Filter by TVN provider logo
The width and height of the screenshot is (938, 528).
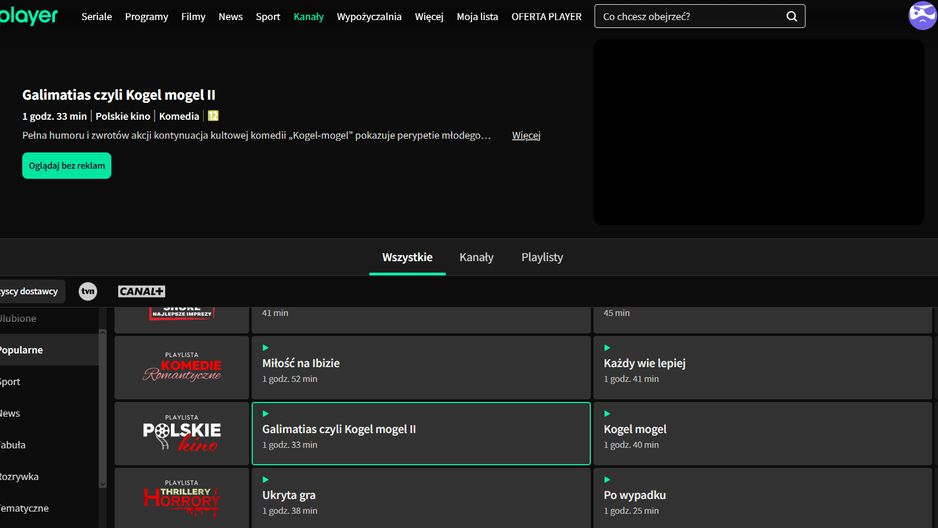[88, 291]
